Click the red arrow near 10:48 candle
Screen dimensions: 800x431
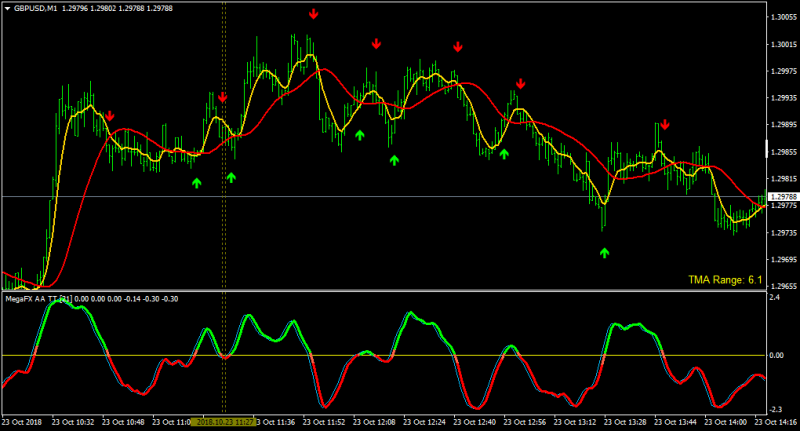(110, 116)
